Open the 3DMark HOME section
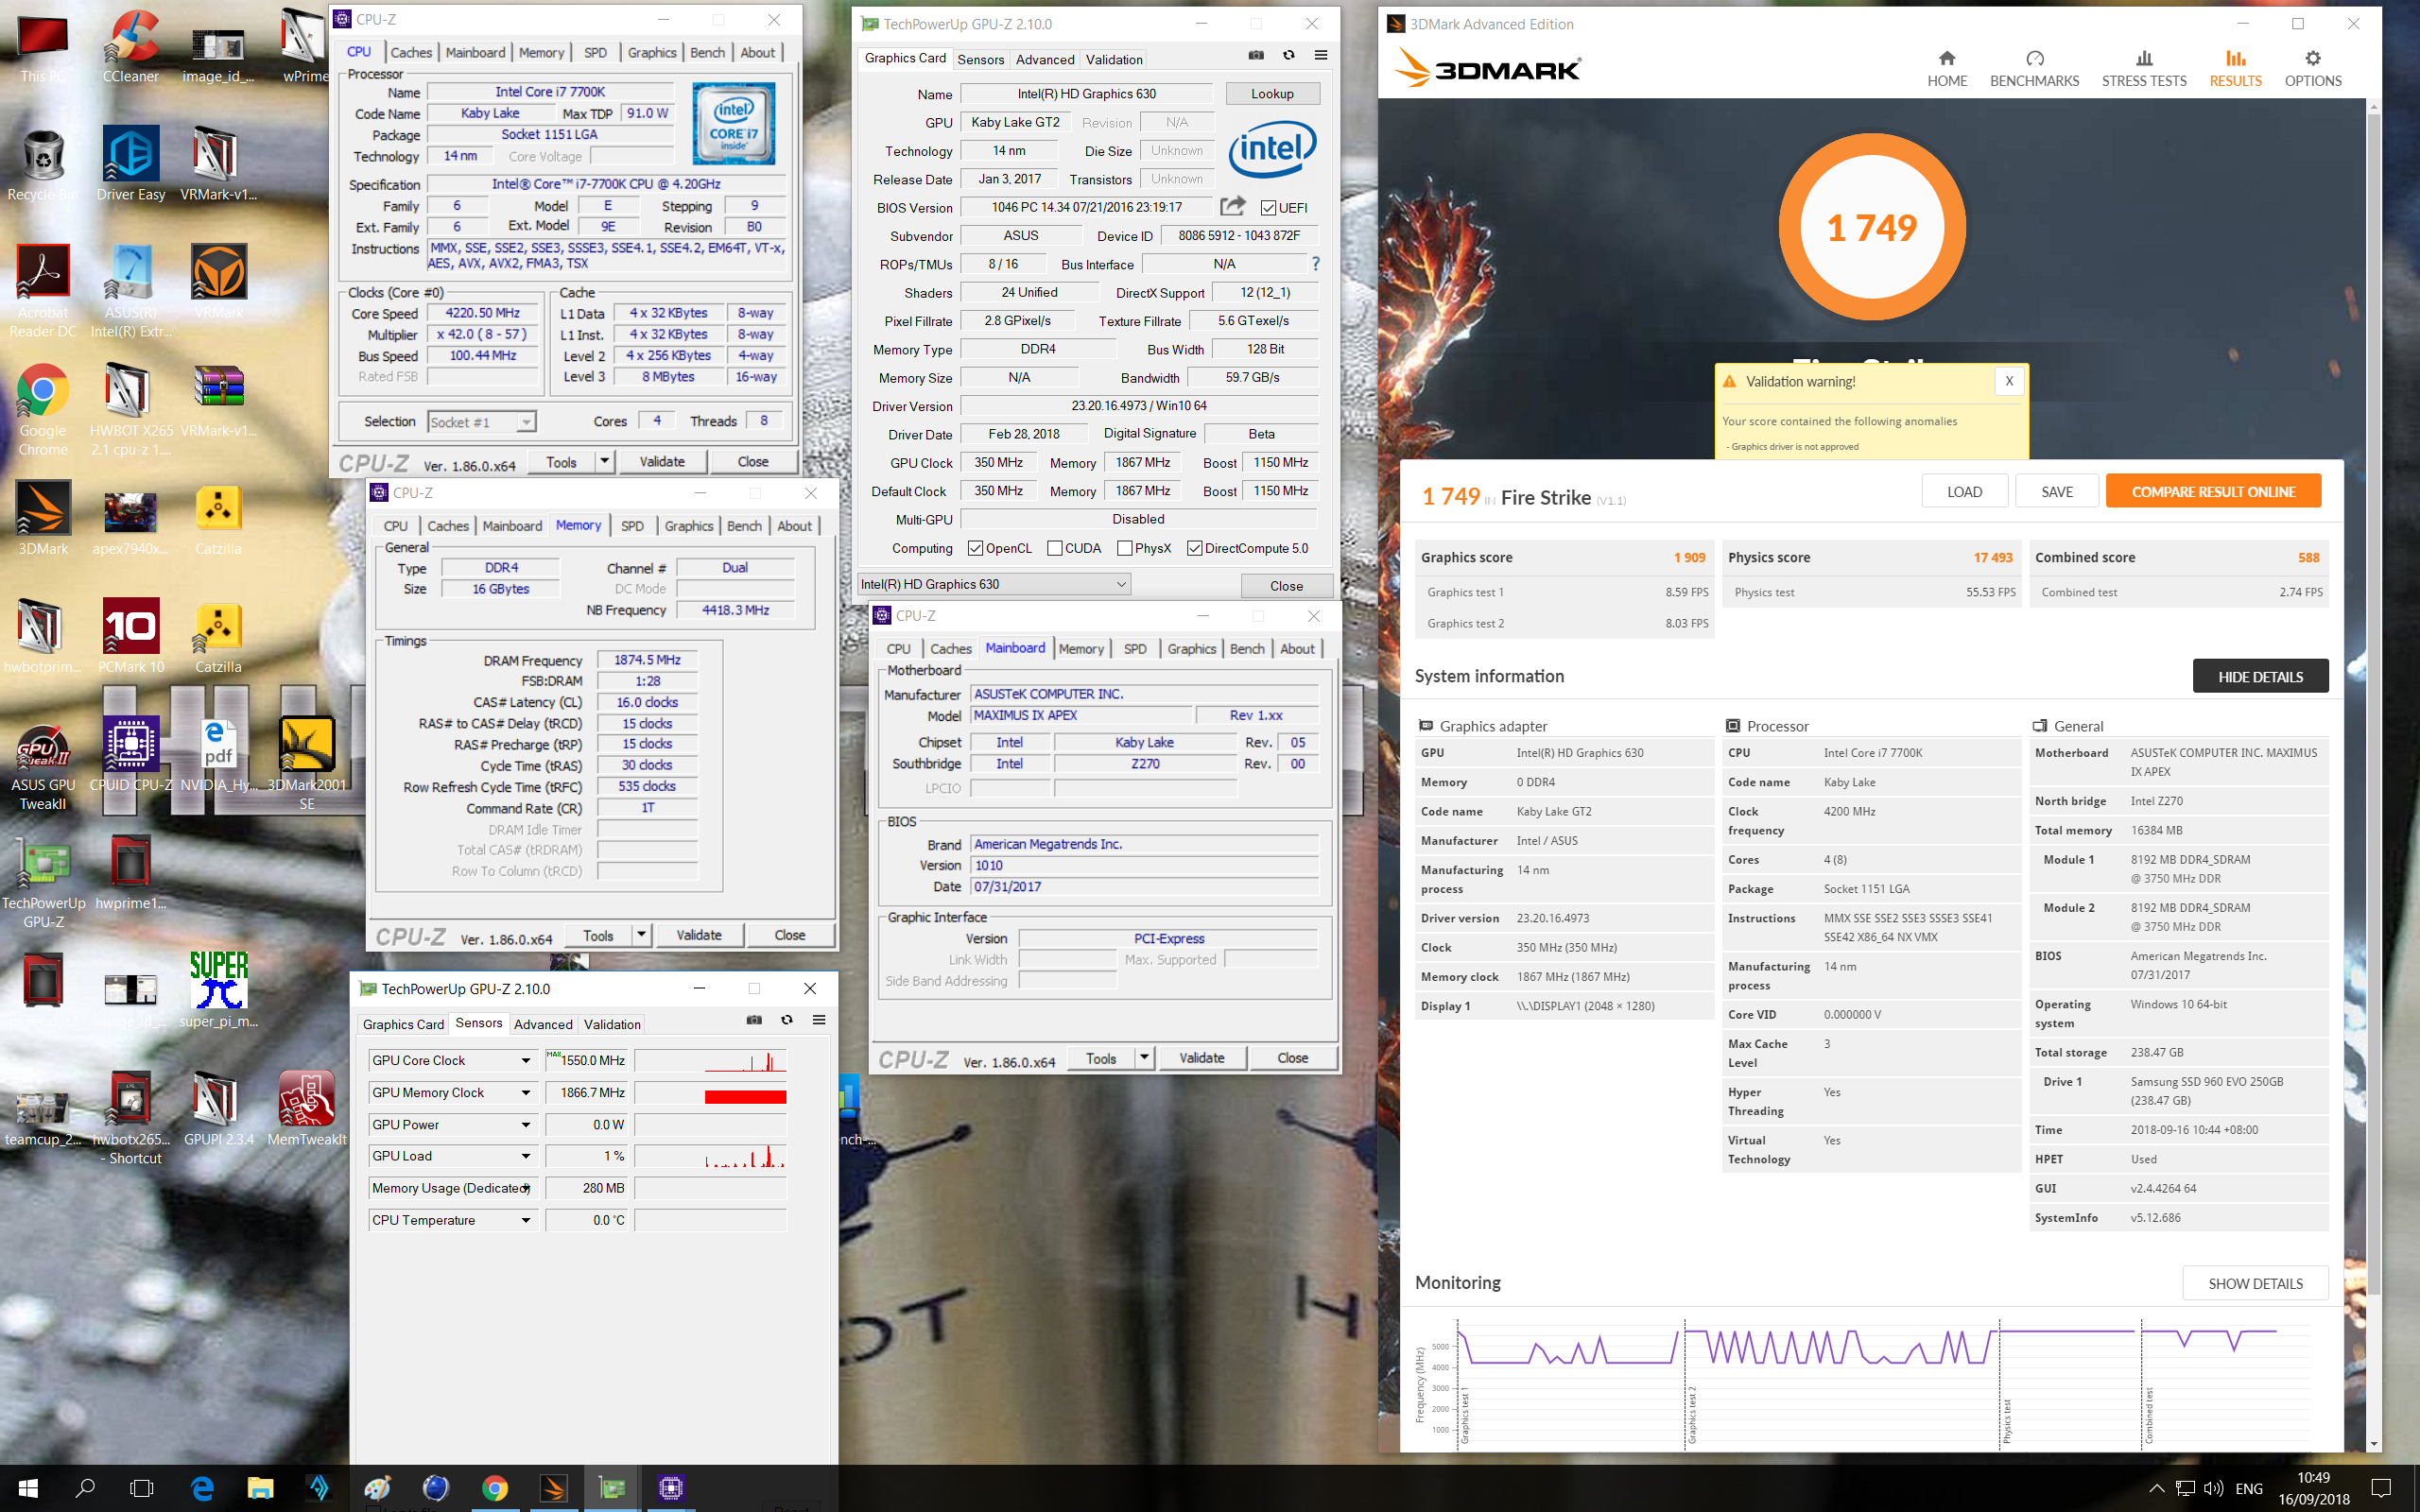 [x=1946, y=68]
